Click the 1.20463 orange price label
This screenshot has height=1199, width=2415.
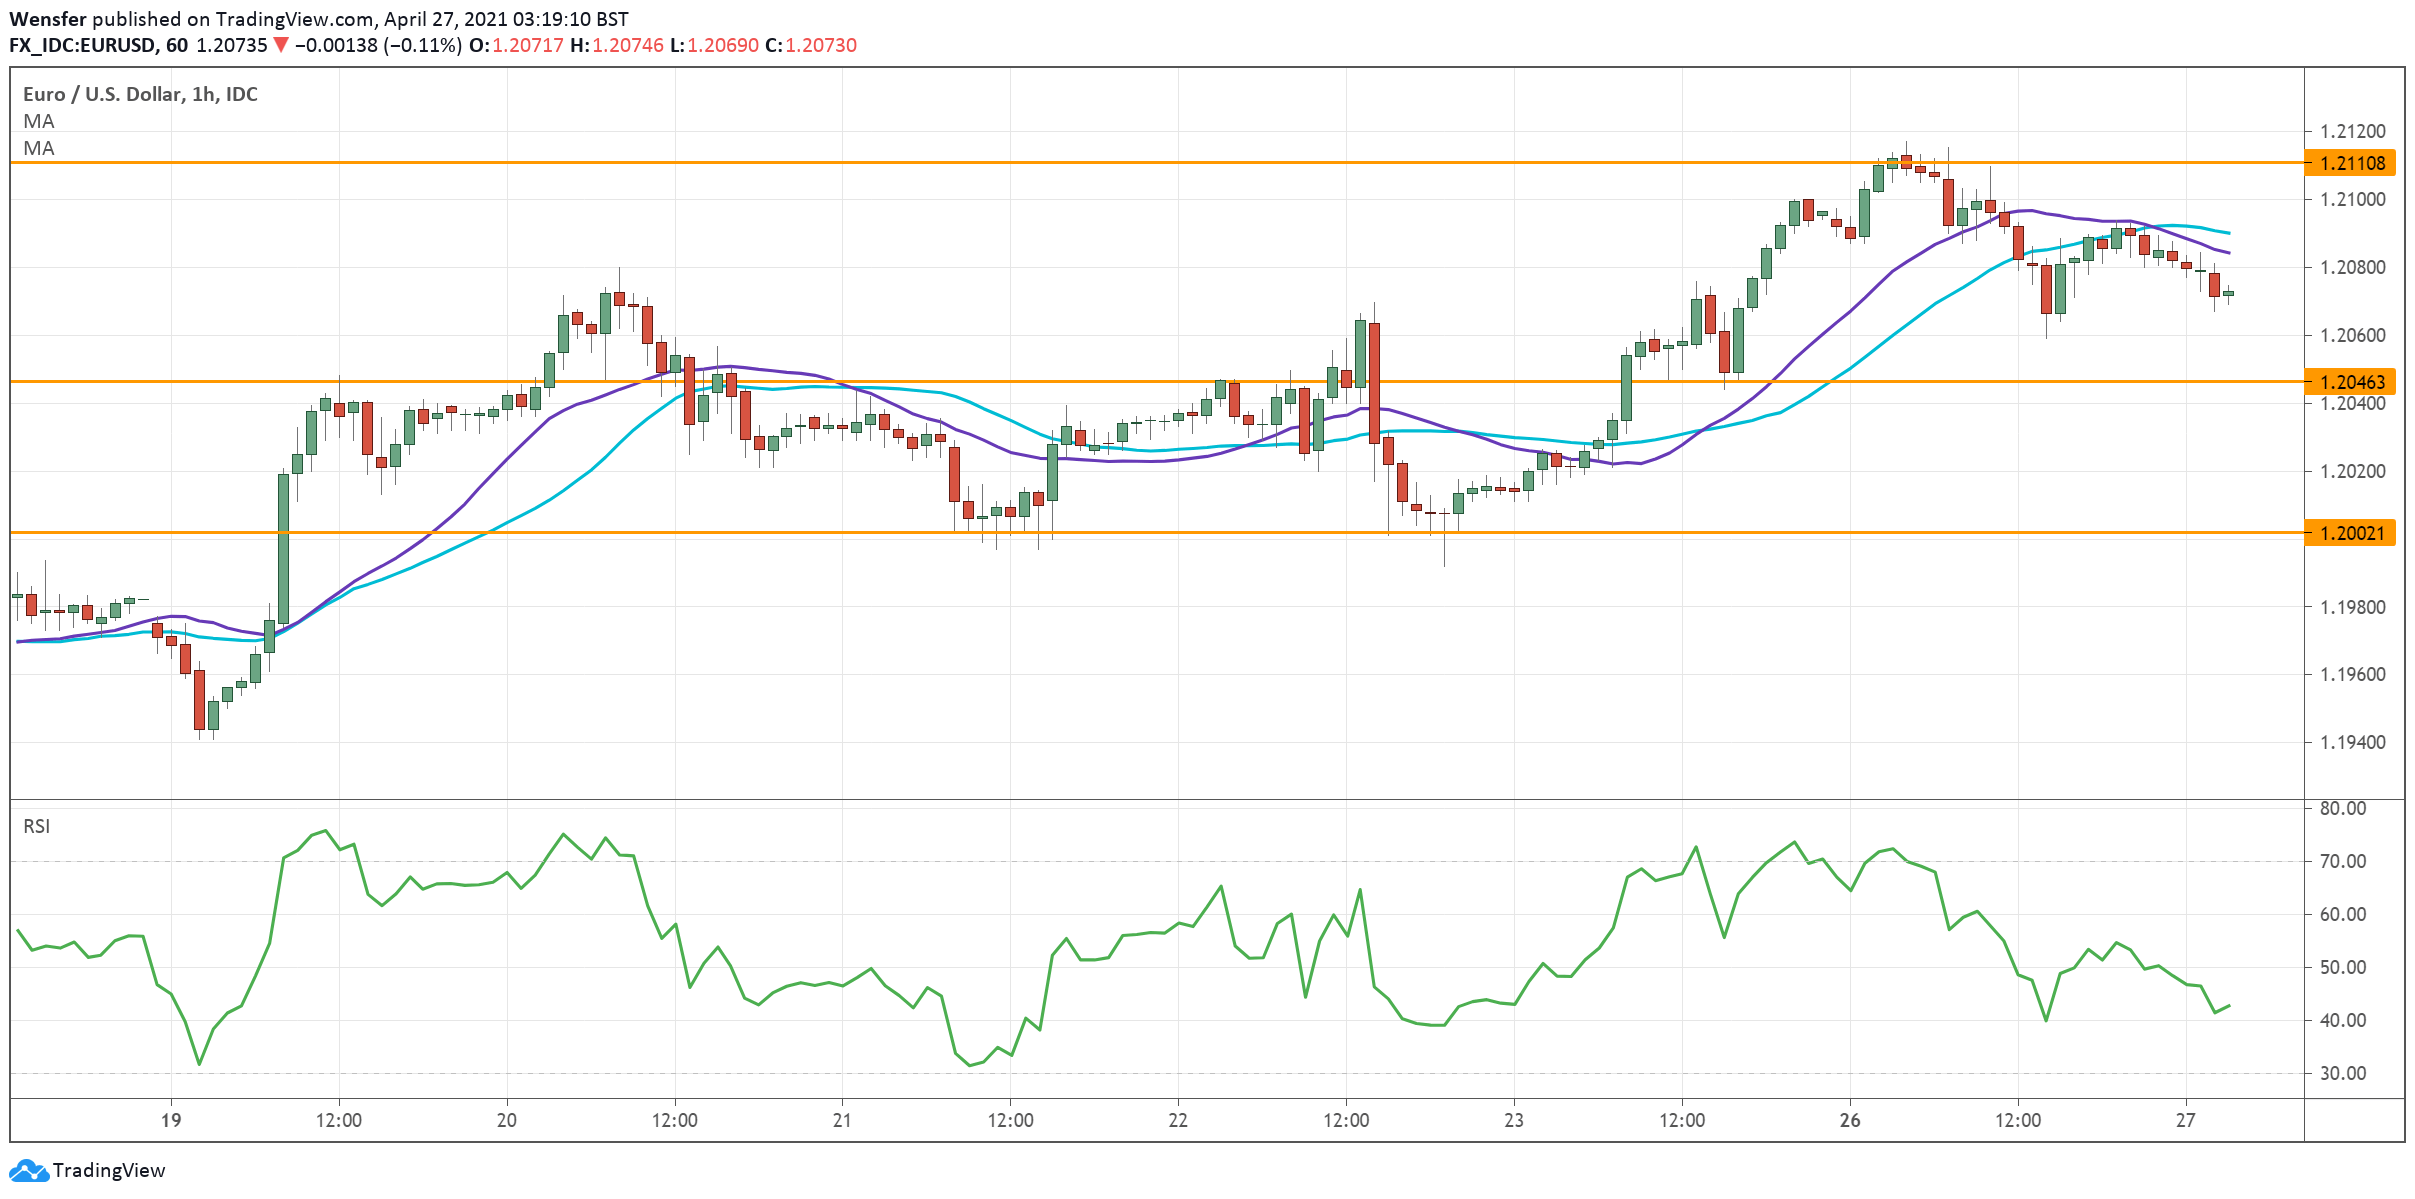pos(2352,382)
